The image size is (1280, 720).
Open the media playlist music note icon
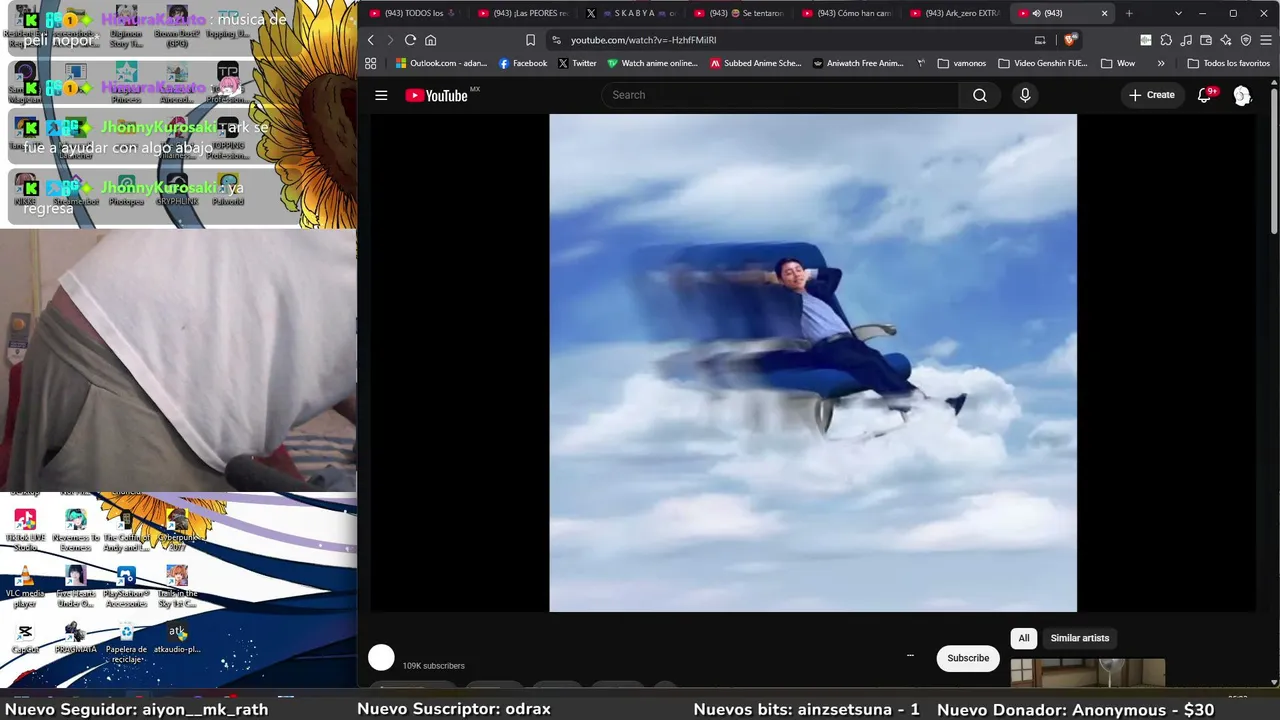[1186, 40]
